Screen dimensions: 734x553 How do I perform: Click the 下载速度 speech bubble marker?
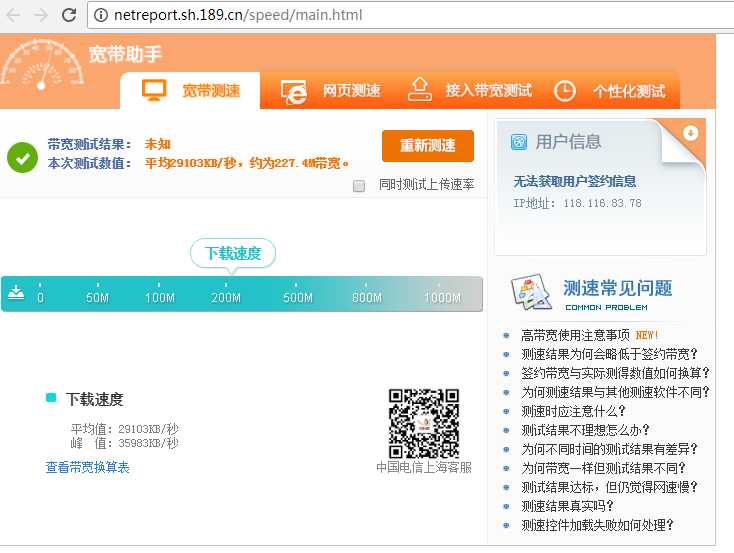click(233, 254)
